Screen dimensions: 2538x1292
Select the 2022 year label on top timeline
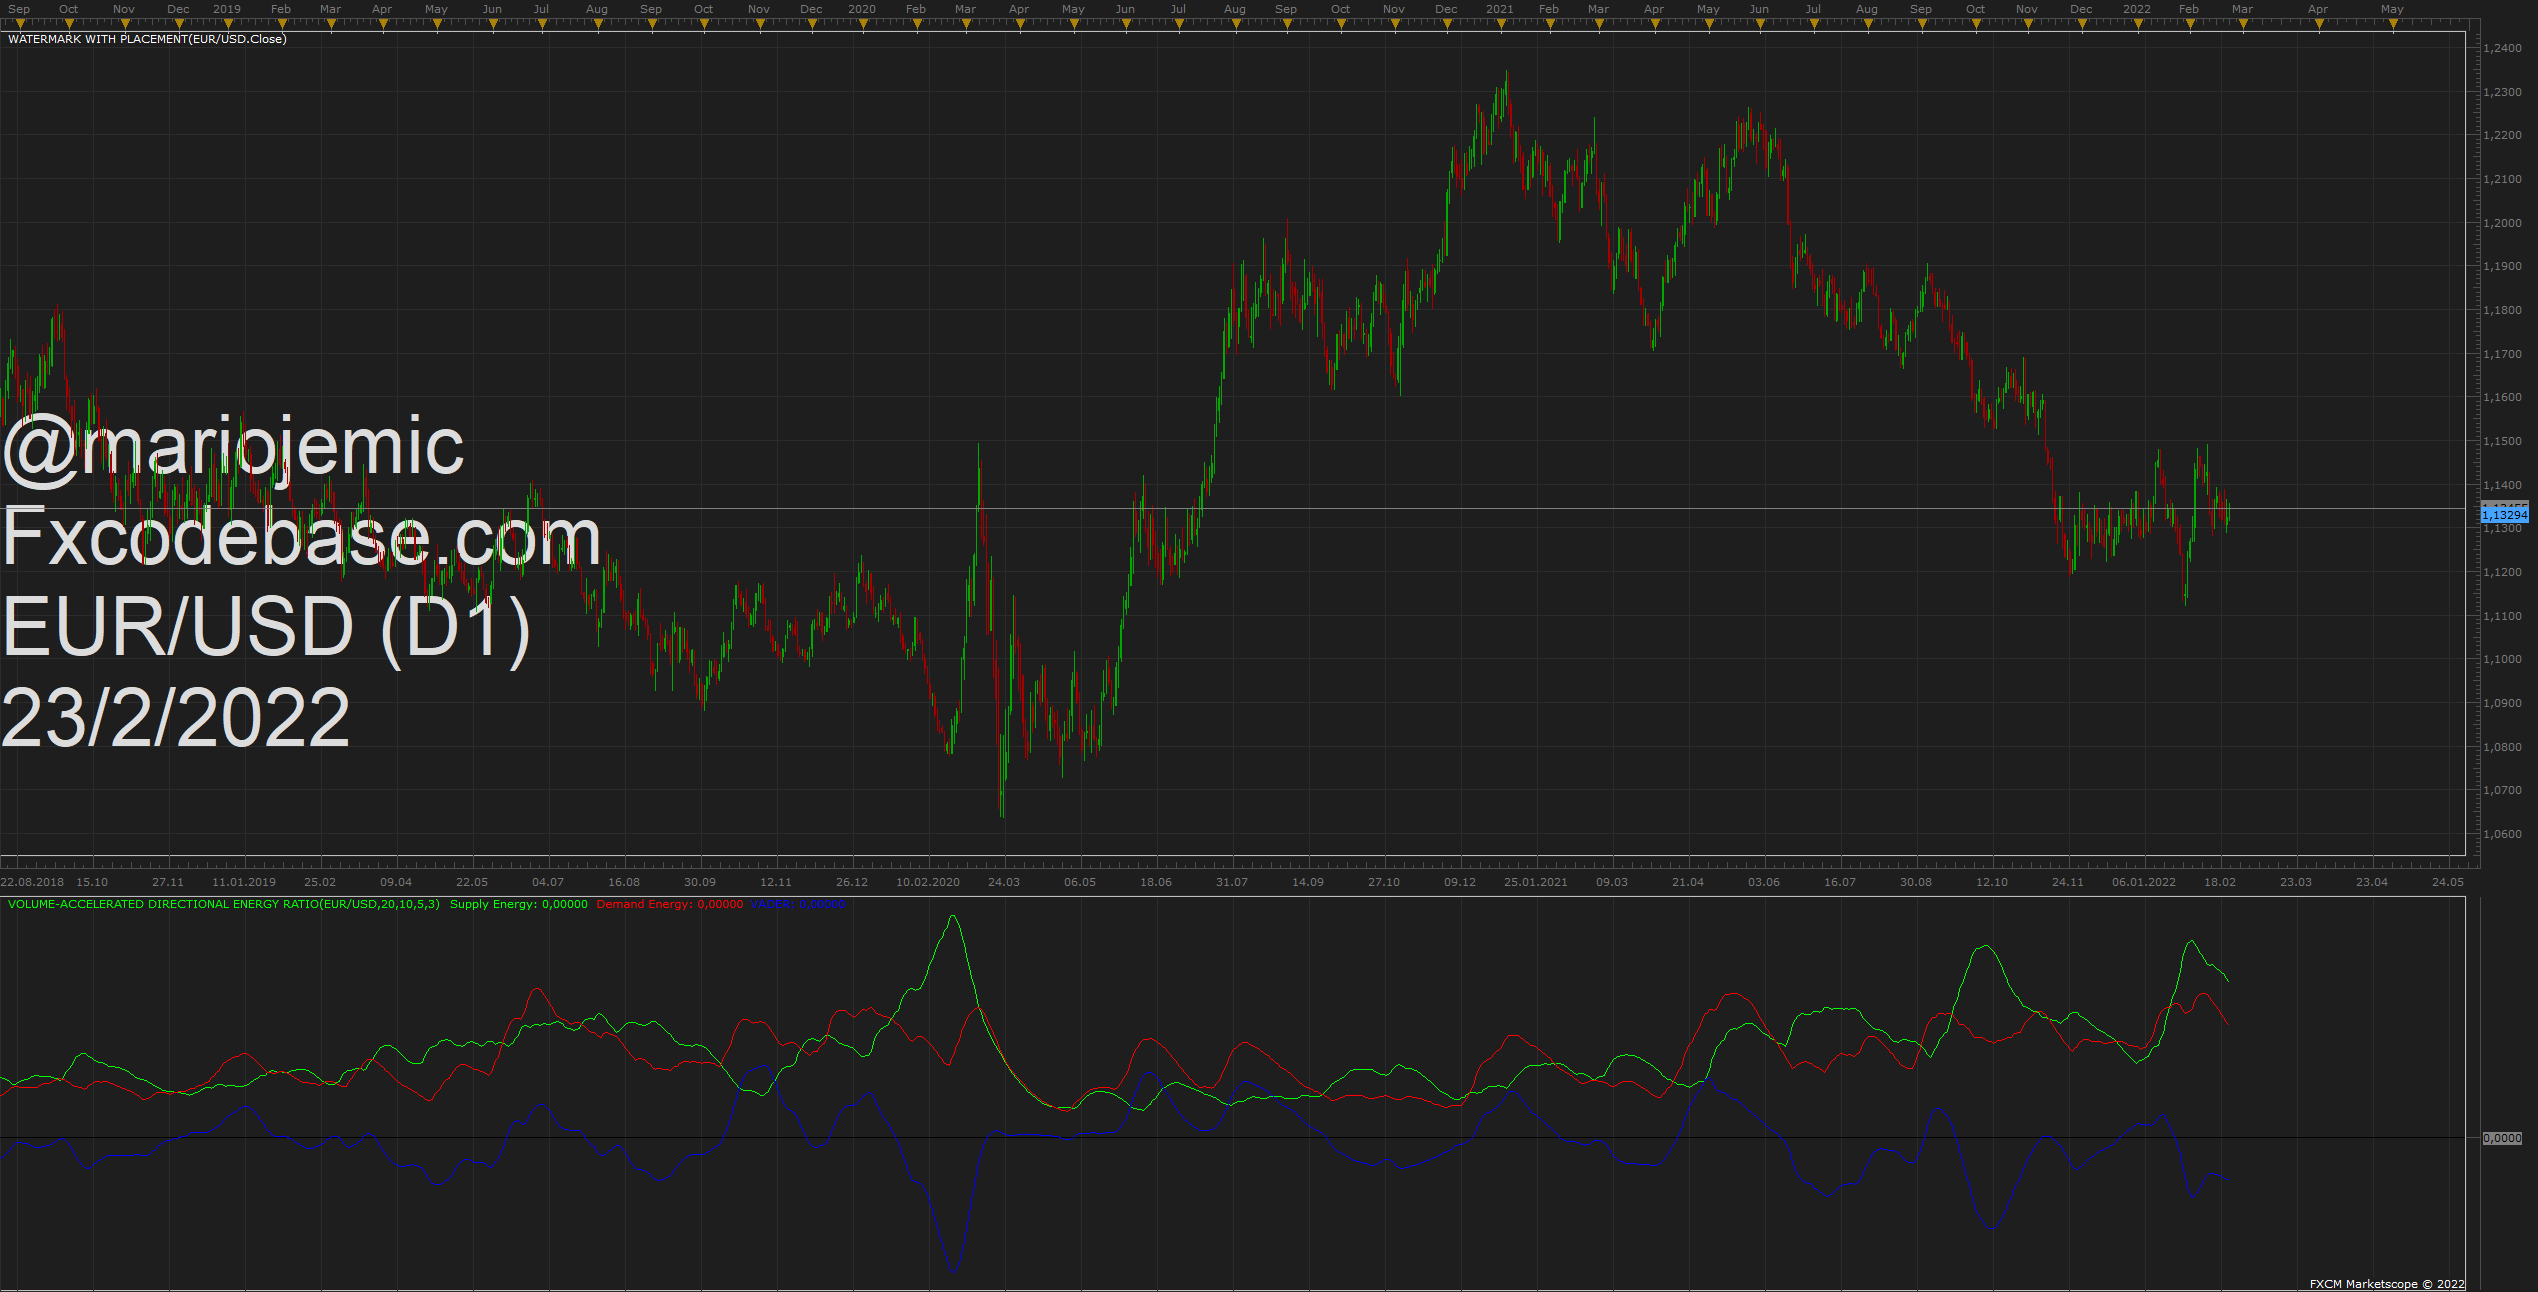coord(2137,9)
